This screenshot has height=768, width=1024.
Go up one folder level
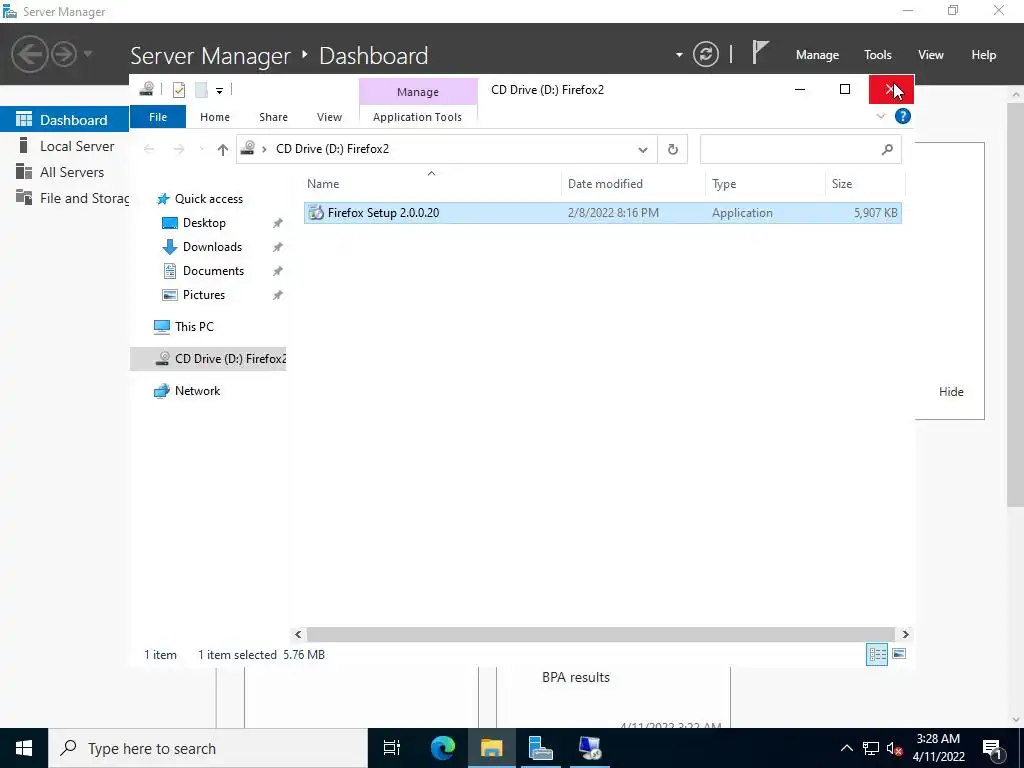[223, 150]
